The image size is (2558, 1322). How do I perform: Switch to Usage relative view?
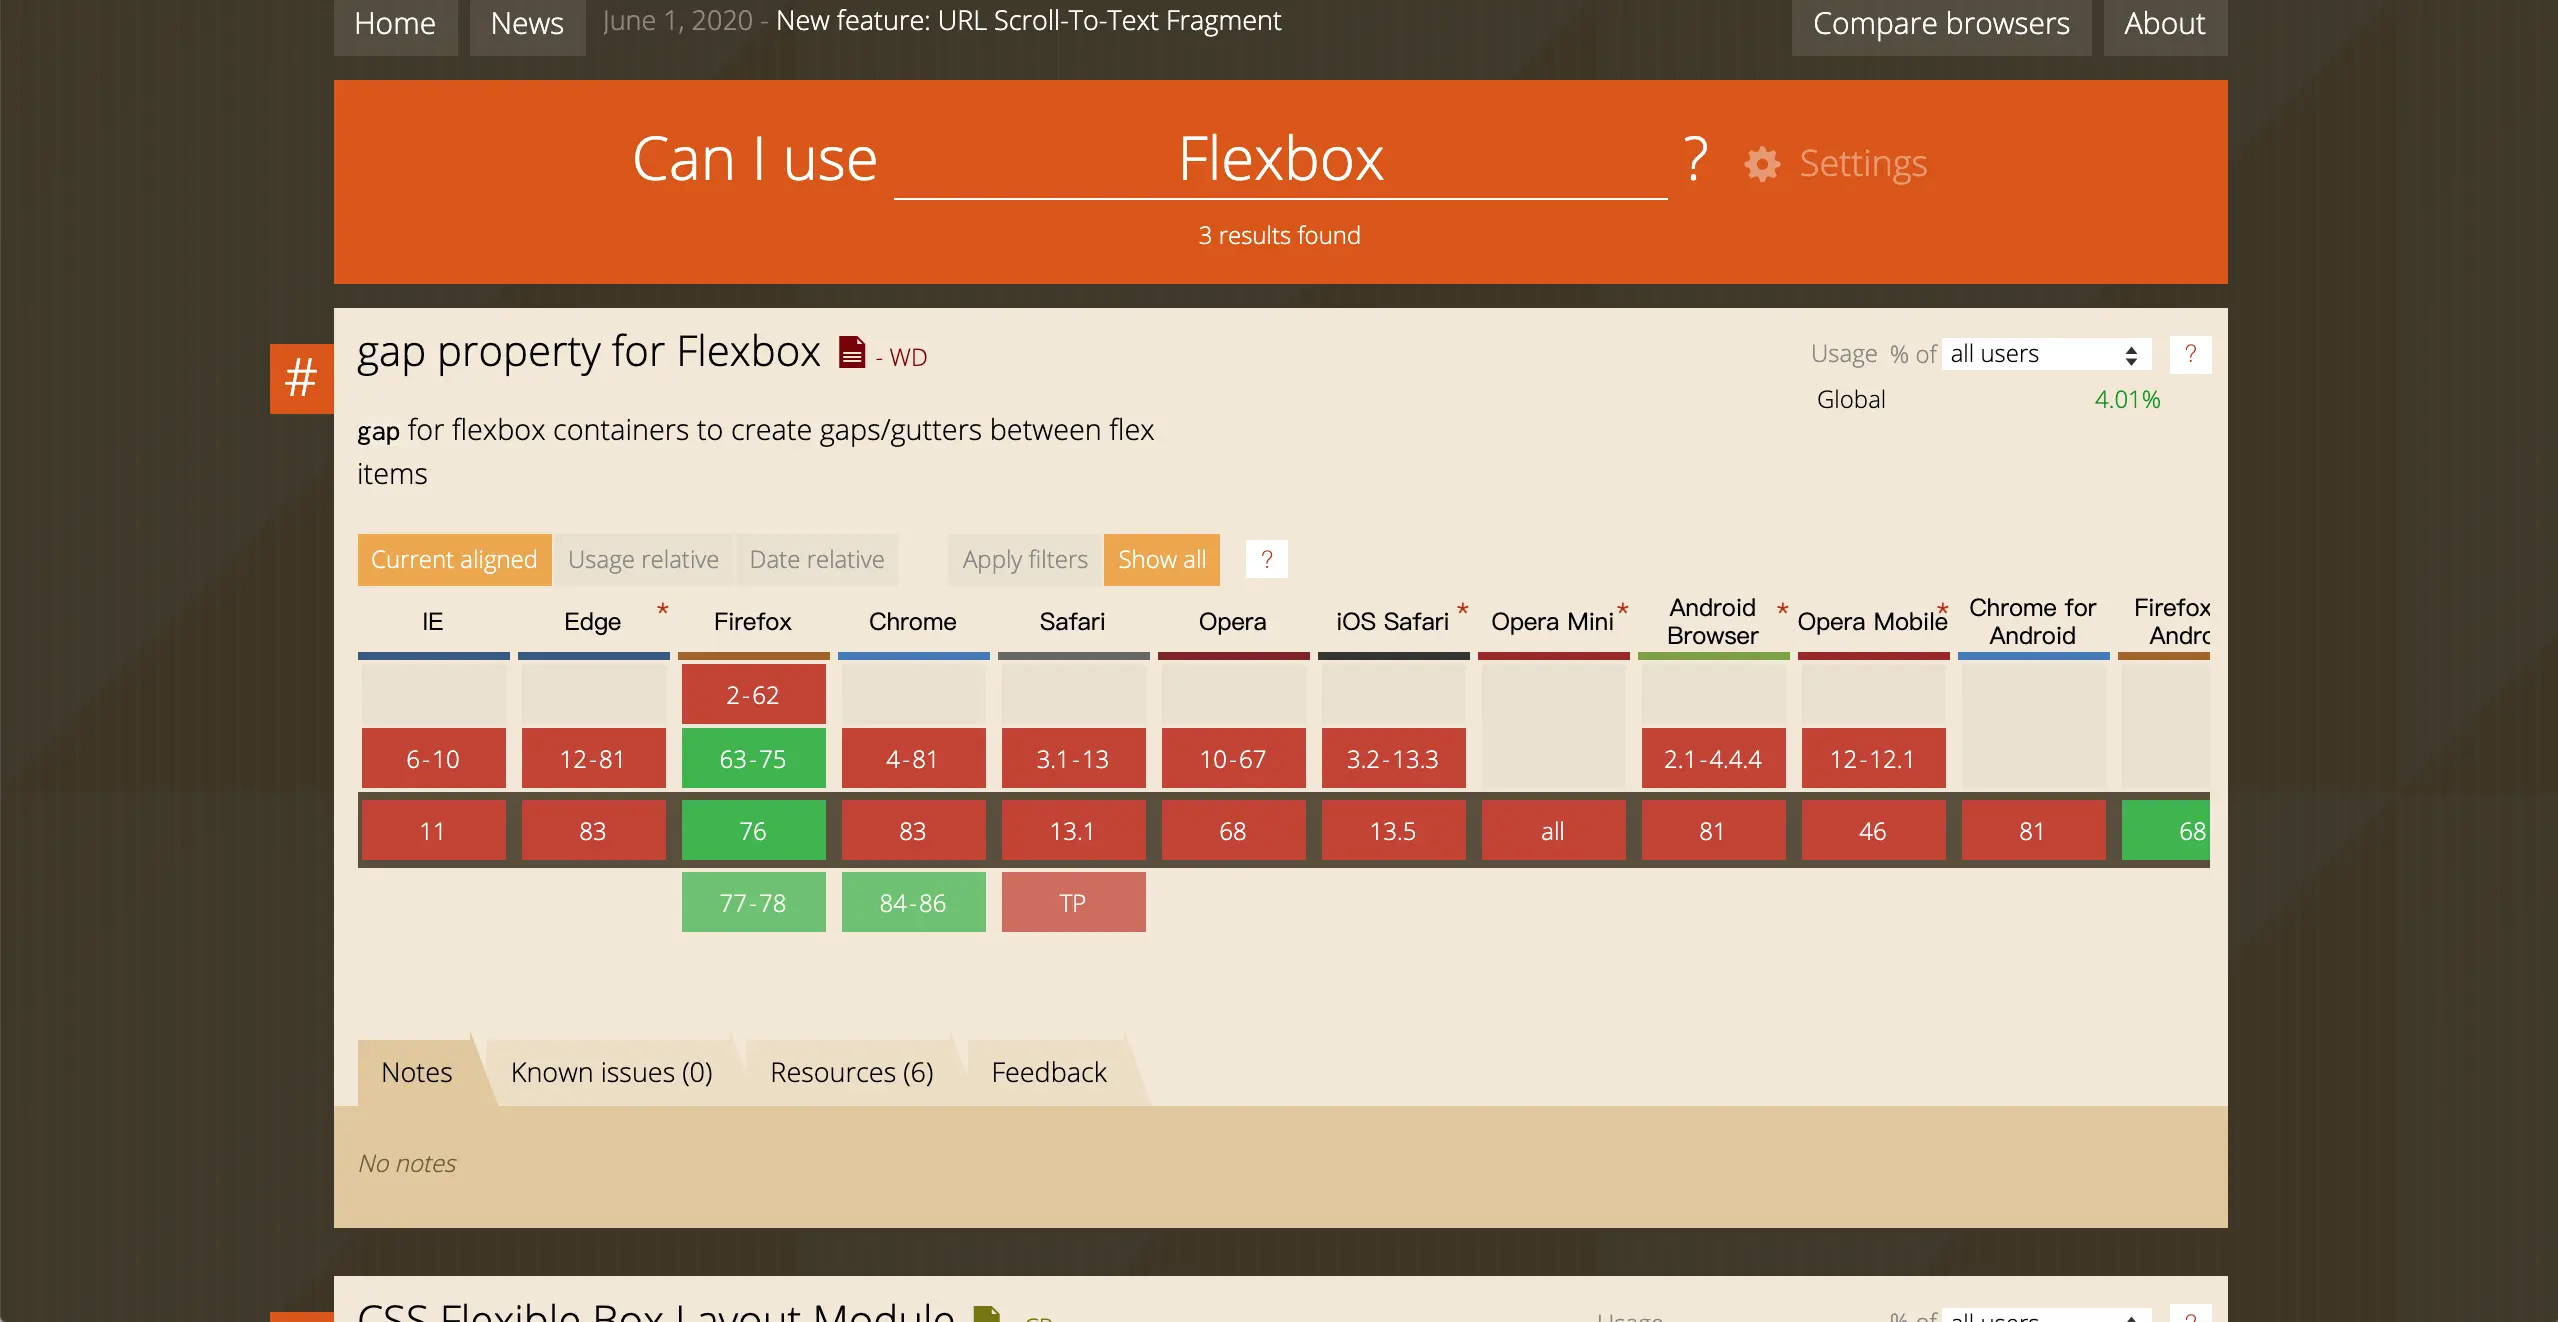[x=643, y=559]
